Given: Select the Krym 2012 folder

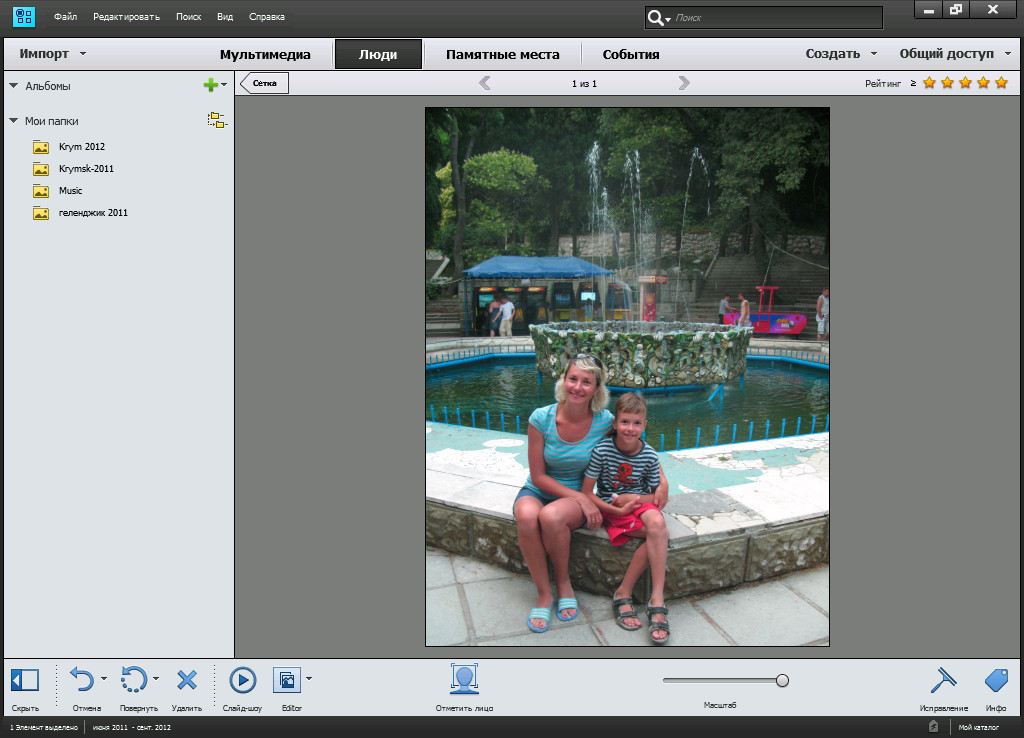Looking at the screenshot, I should tap(81, 147).
